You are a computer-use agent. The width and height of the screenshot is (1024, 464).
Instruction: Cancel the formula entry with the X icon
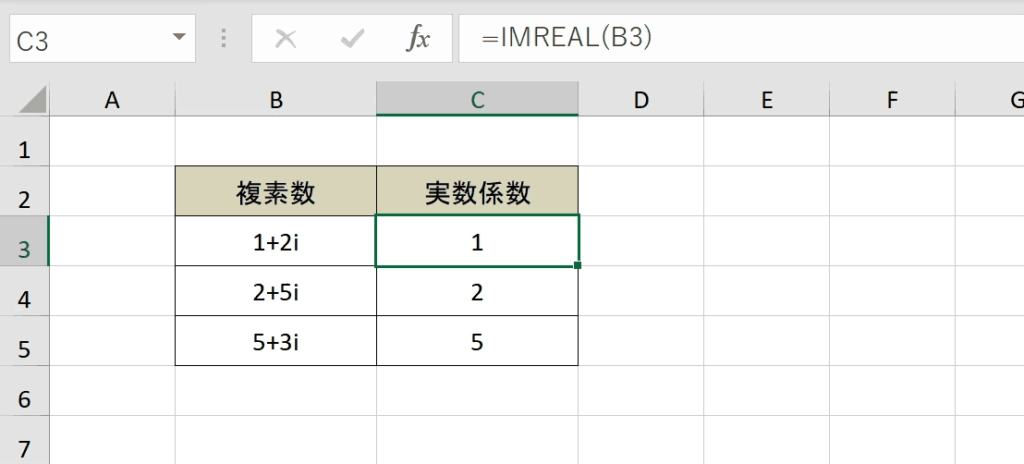tap(285, 39)
